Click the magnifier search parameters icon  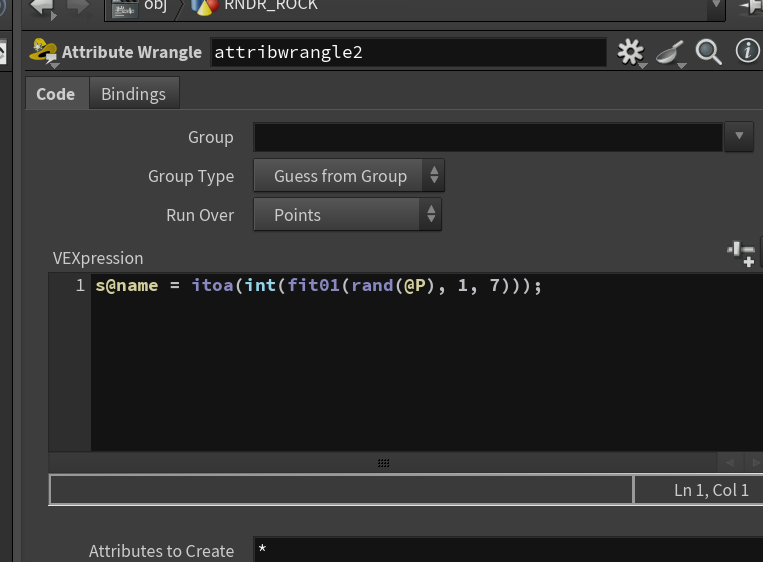[708, 52]
